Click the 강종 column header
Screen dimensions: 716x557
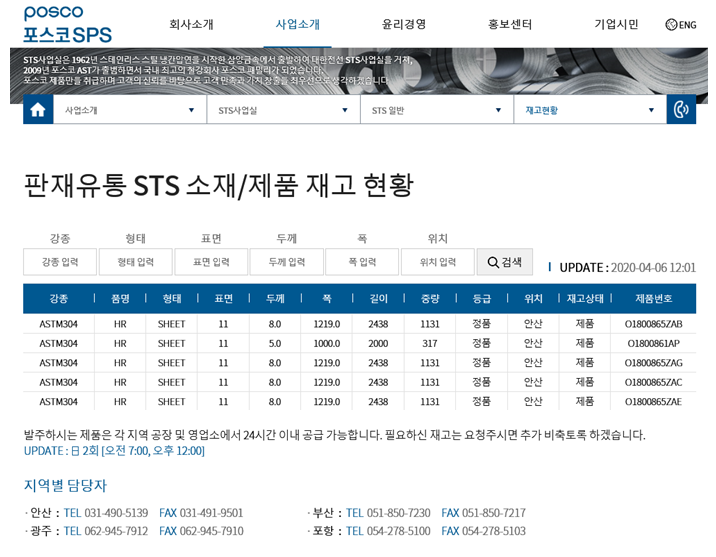(58, 299)
